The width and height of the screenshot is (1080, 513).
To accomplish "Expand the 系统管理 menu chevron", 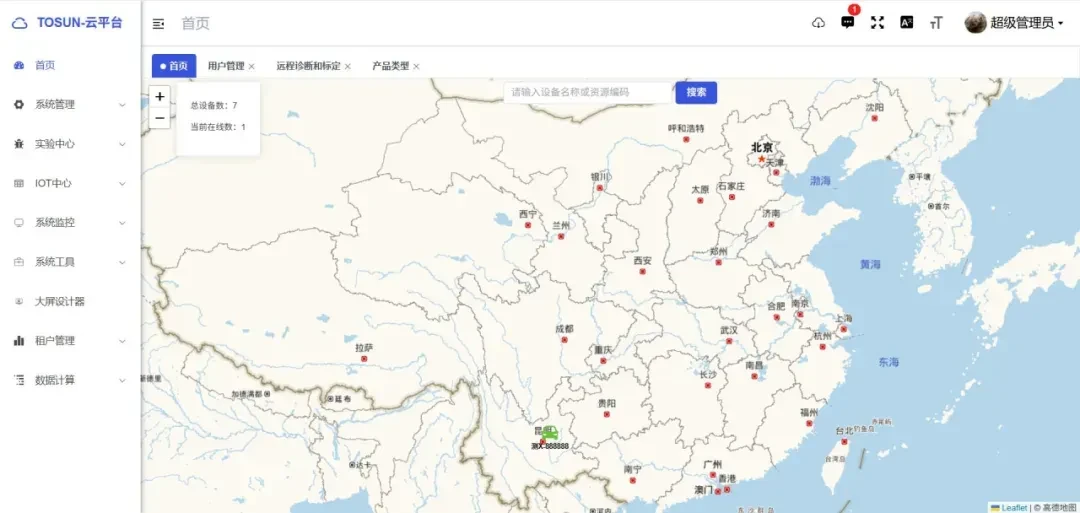I will (x=123, y=105).
